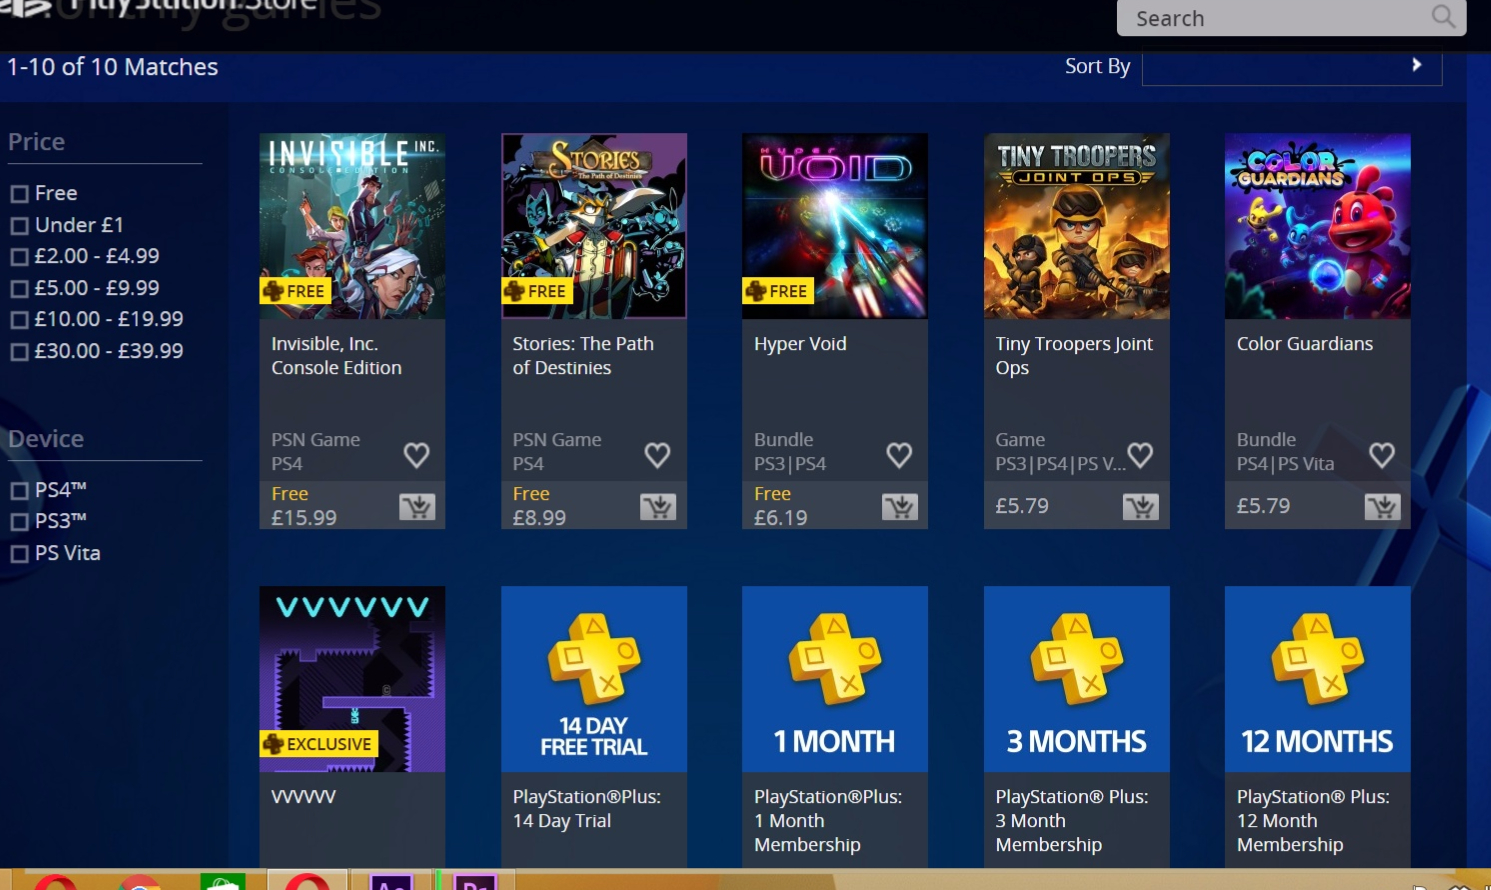
Task: Open the Tiny Troopers Joint Ops title
Action: tap(1074, 356)
